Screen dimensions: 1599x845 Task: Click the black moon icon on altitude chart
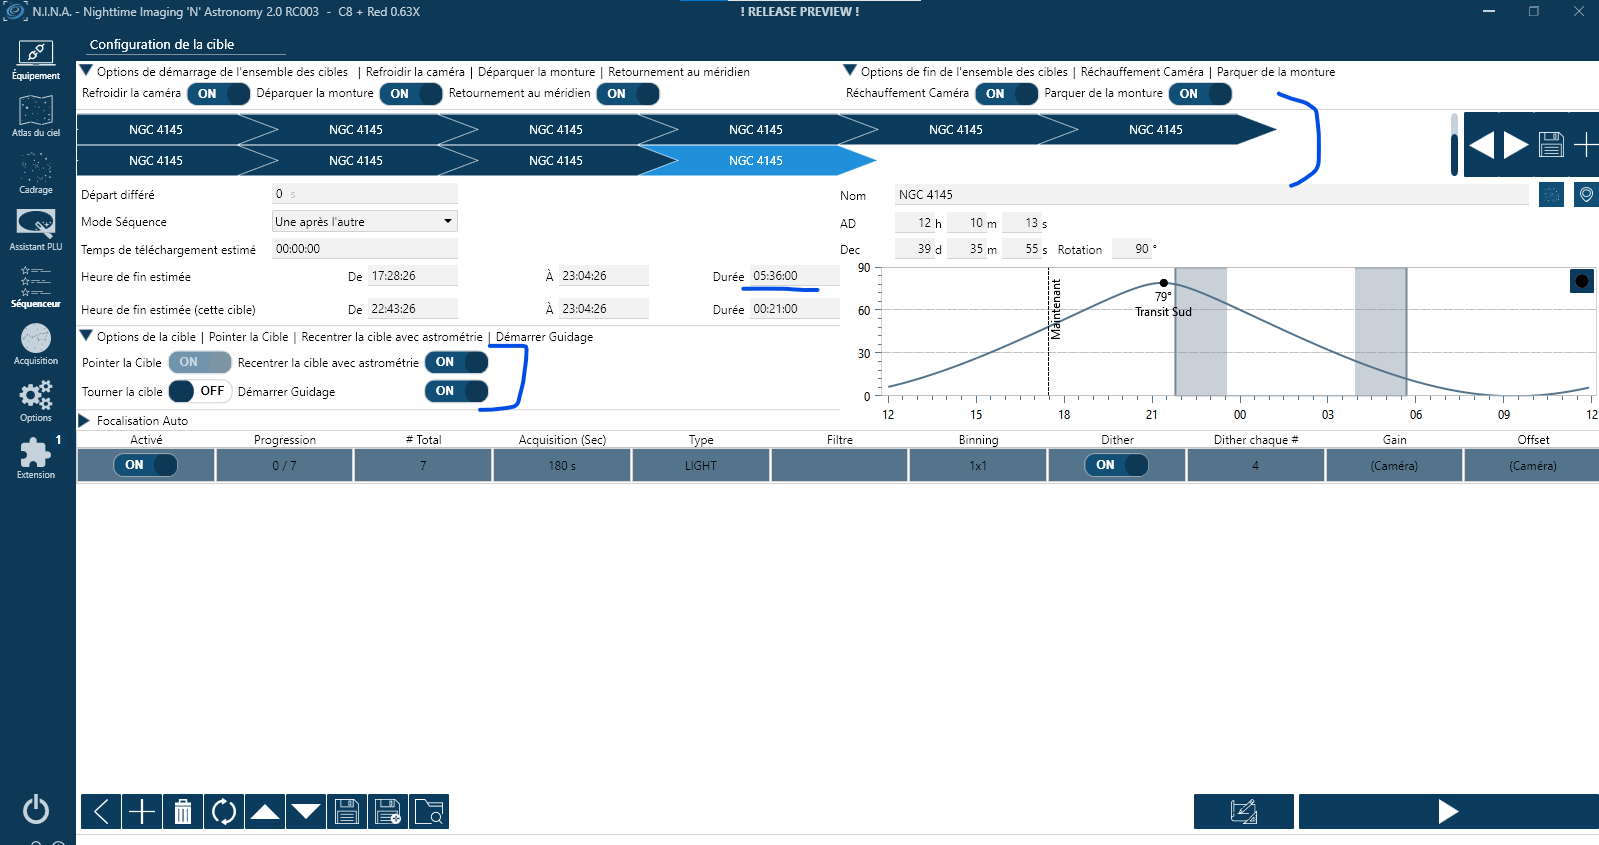pyautogui.click(x=1582, y=281)
